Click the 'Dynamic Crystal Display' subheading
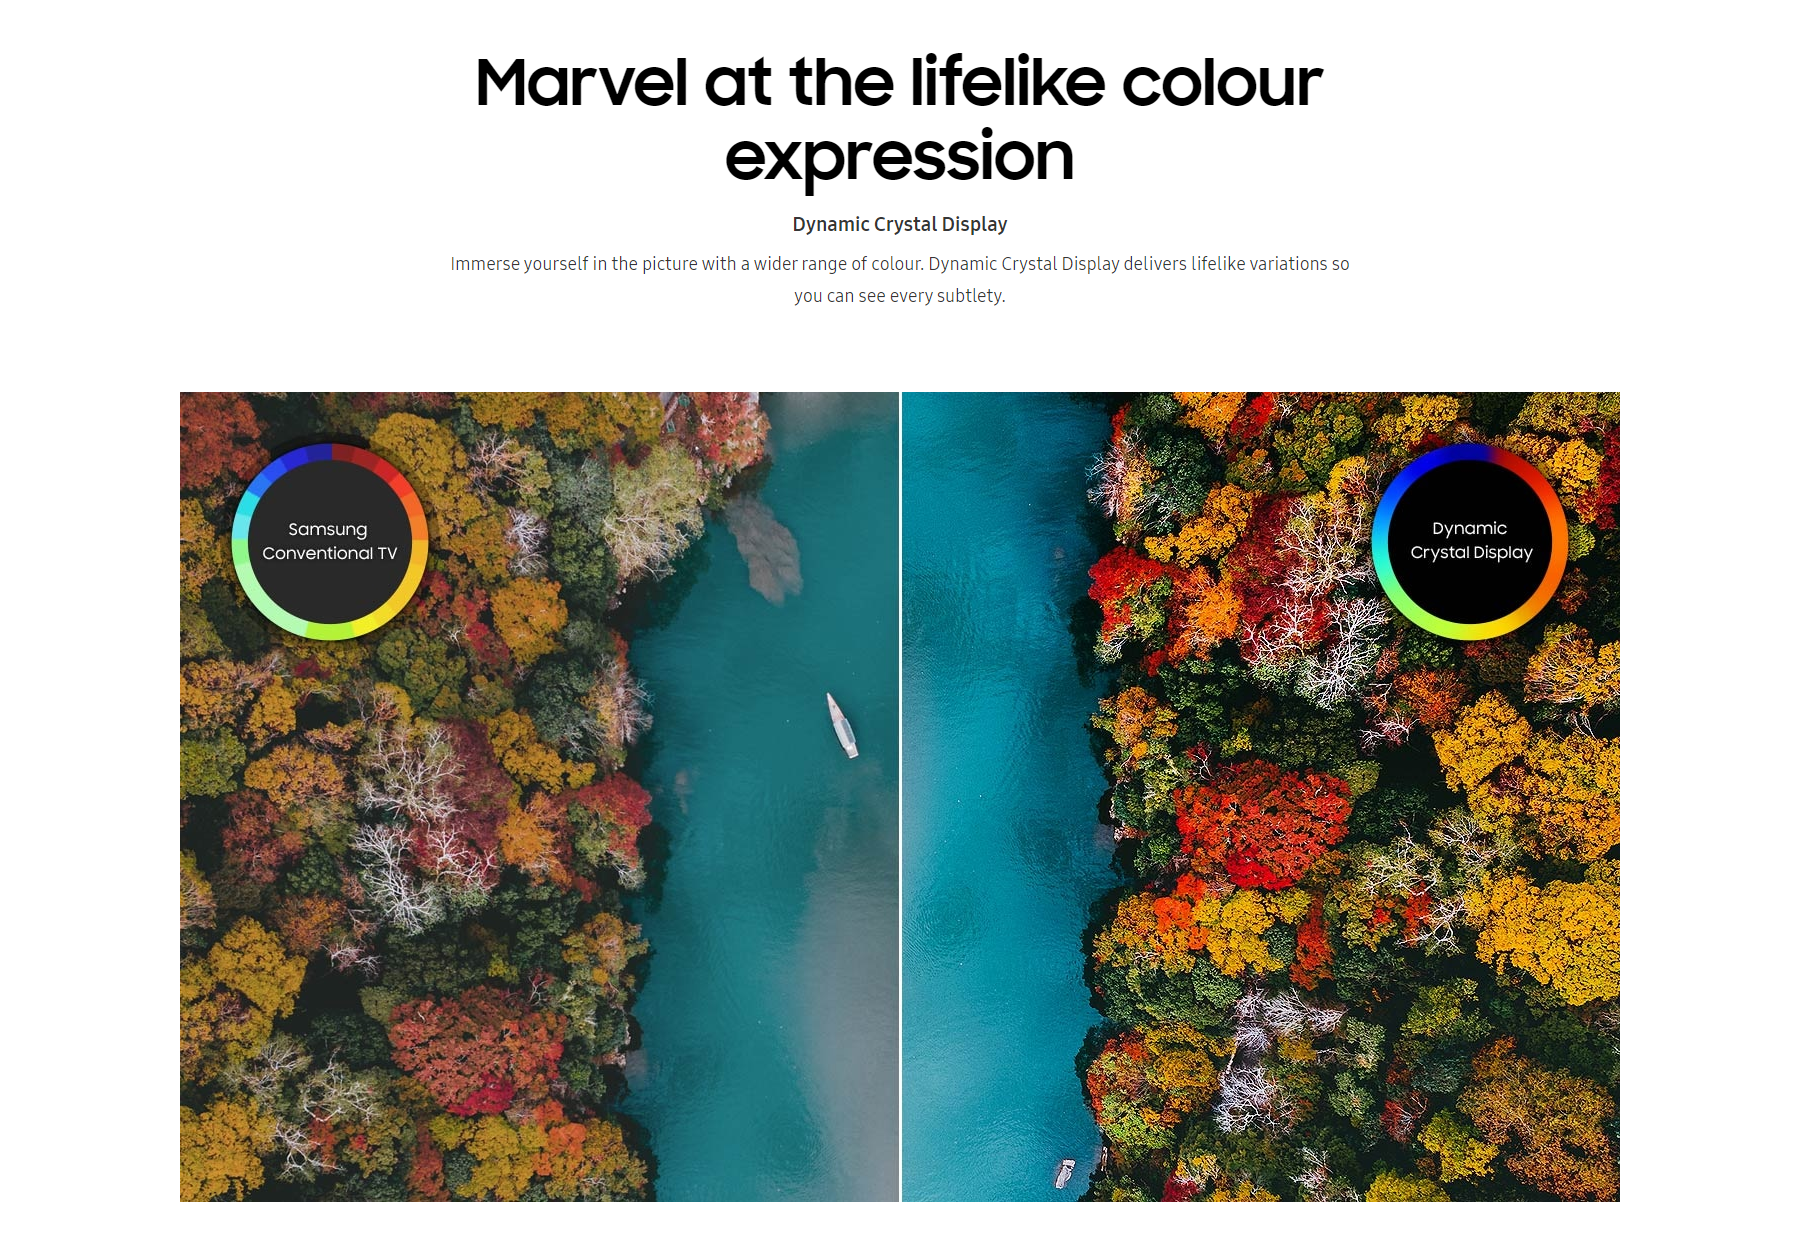 tap(899, 224)
